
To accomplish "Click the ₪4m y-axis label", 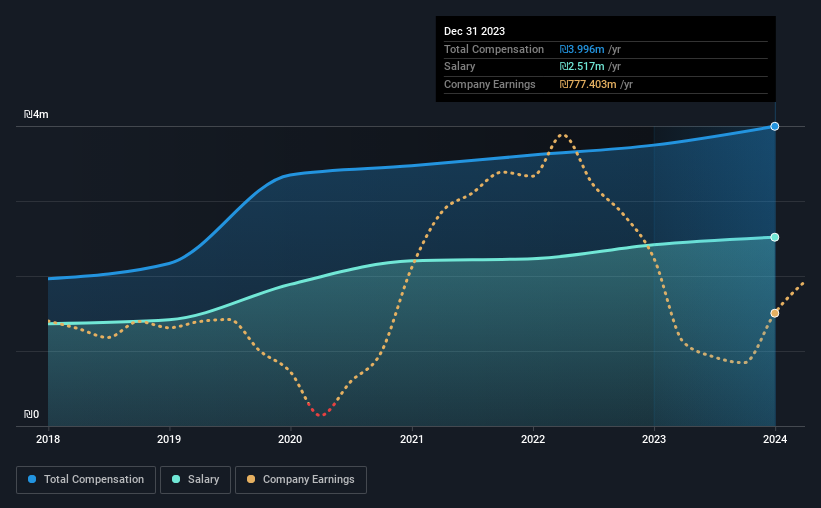I will tap(36, 114).
